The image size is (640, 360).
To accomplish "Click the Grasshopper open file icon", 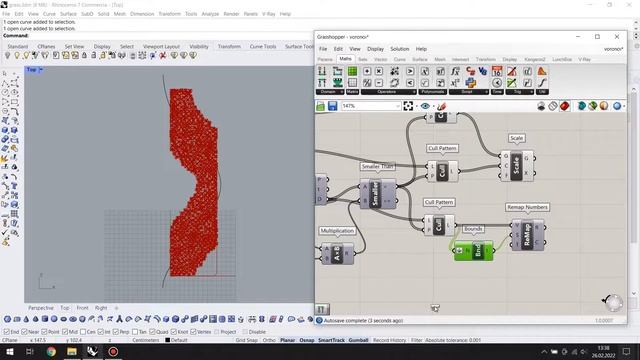I will pyautogui.click(x=320, y=106).
